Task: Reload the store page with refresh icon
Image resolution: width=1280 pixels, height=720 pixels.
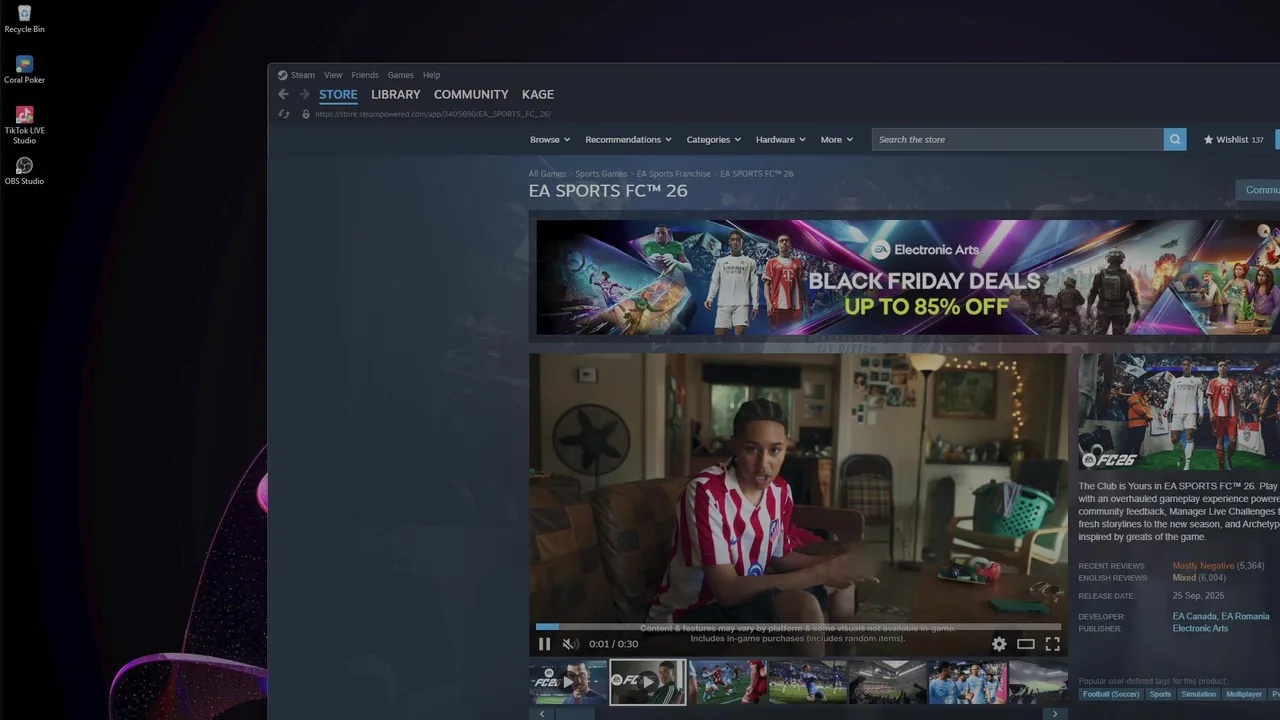Action: pos(284,114)
